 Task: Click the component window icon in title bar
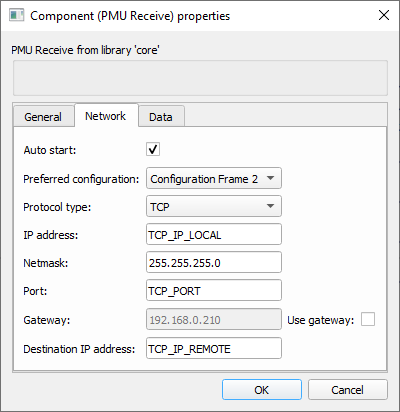point(16,15)
